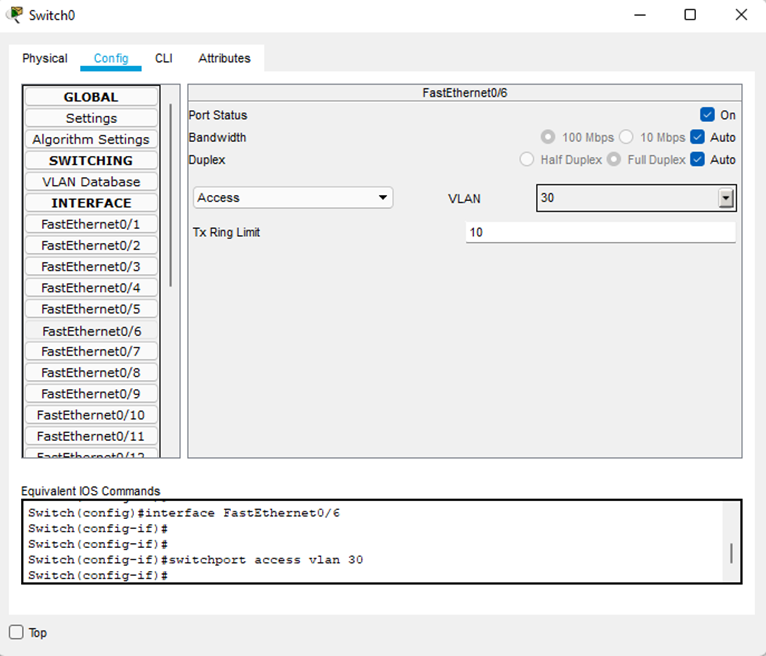Toggle the Port Status On checkbox

[707, 115]
